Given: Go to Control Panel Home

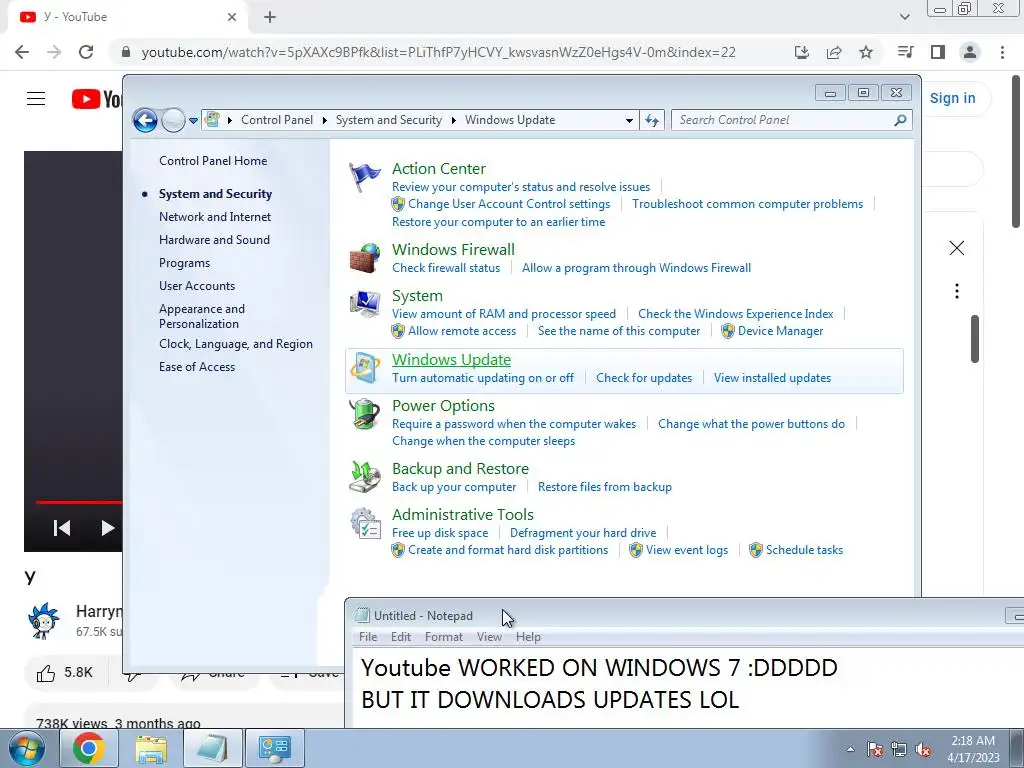Looking at the screenshot, I should pos(213,161).
